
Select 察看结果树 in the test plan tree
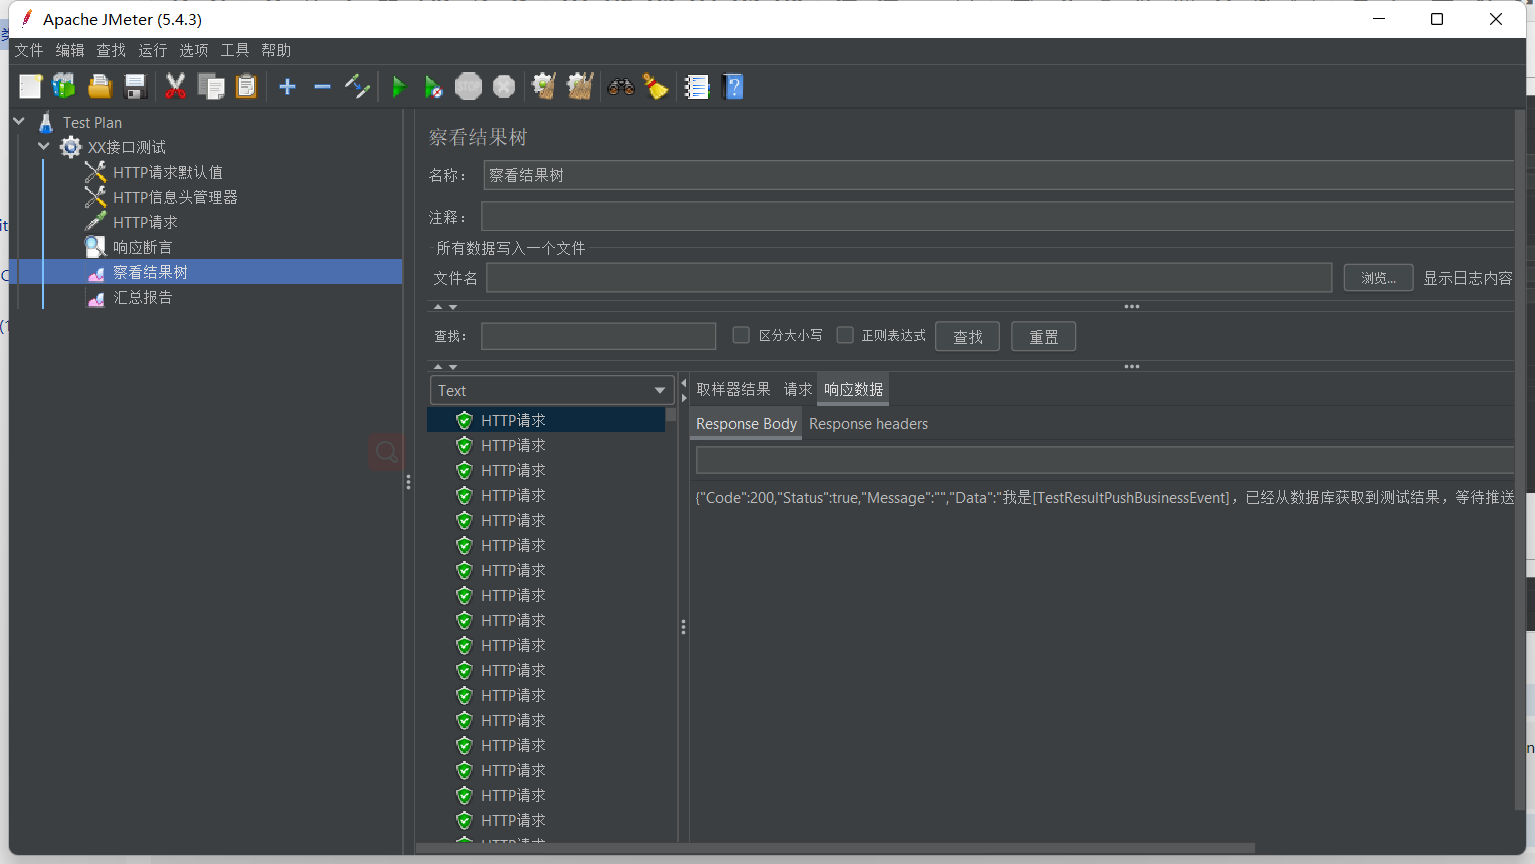click(x=150, y=272)
